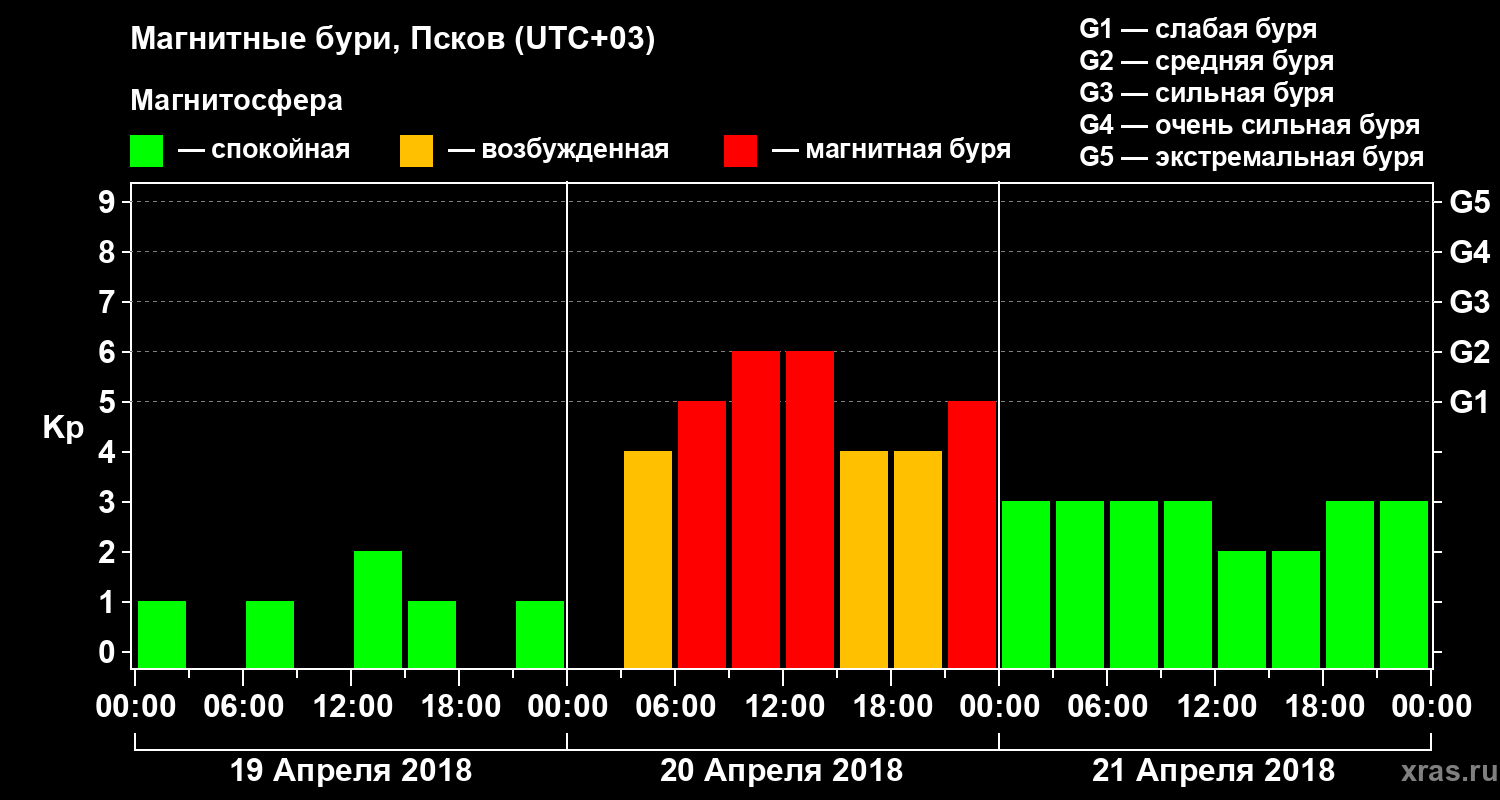
Task: Click the green Kp 2 bar starting 12:00 on 21 April
Action: [1242, 609]
